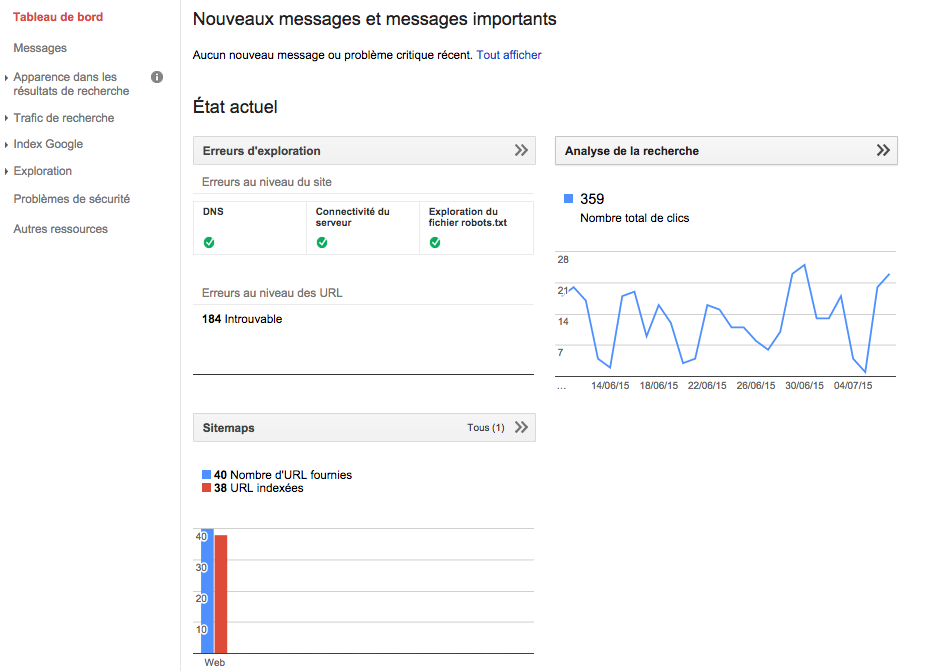This screenshot has width=934, height=671.
Task: Click the green Connectivité du serveur checkmark
Action: pos(324,241)
